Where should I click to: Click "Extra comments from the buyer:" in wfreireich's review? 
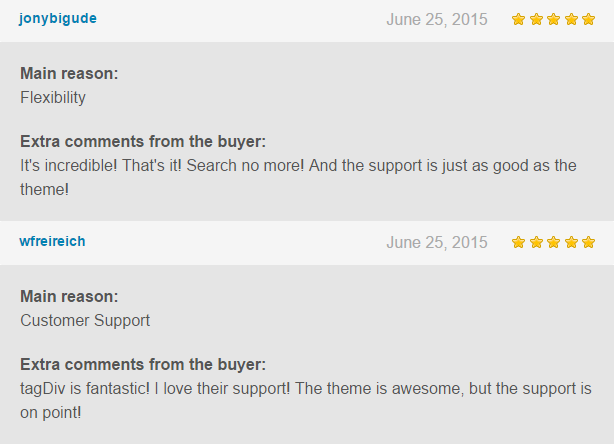(x=143, y=364)
